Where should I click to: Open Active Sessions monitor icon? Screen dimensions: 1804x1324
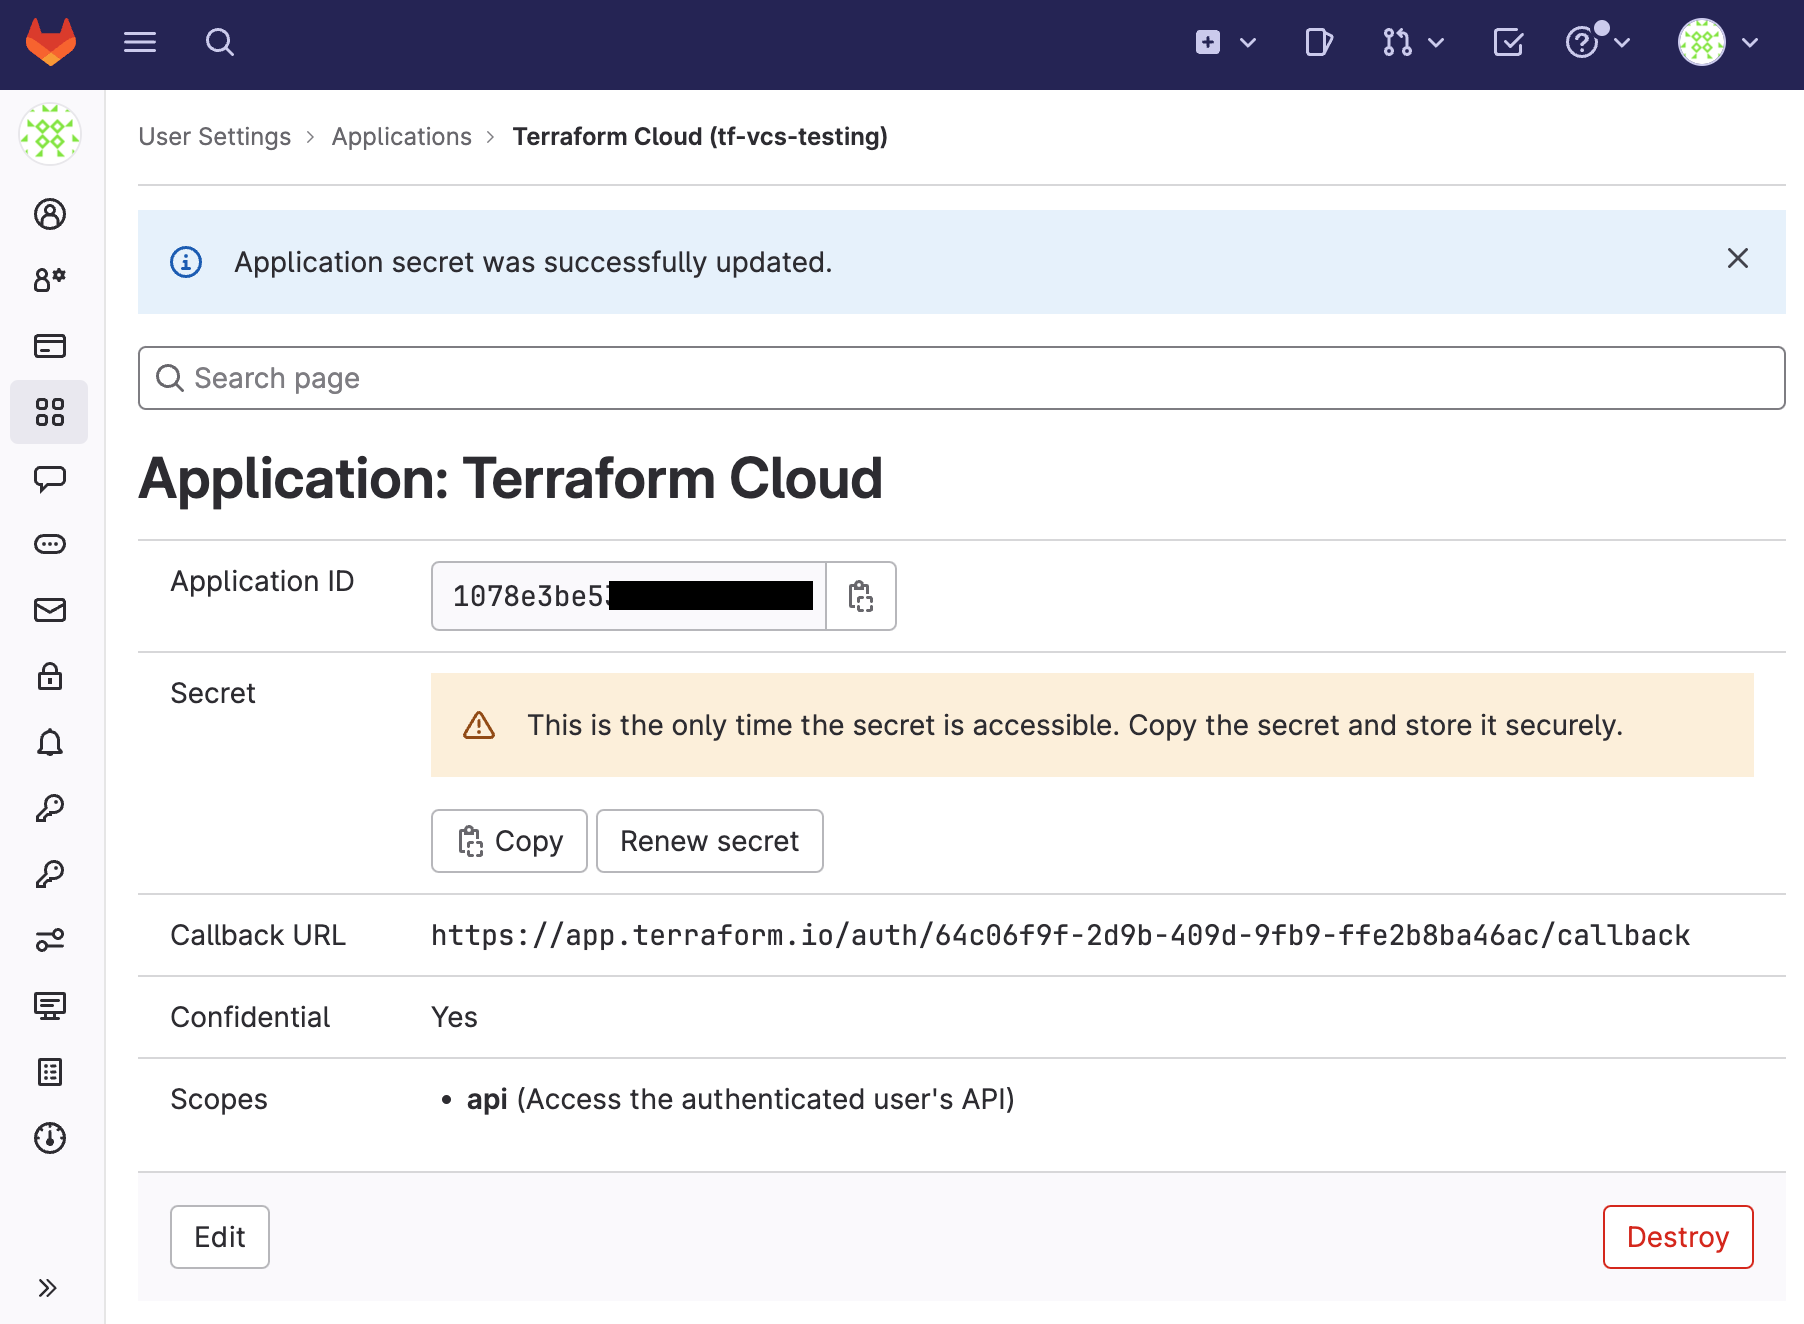pos(50,1006)
